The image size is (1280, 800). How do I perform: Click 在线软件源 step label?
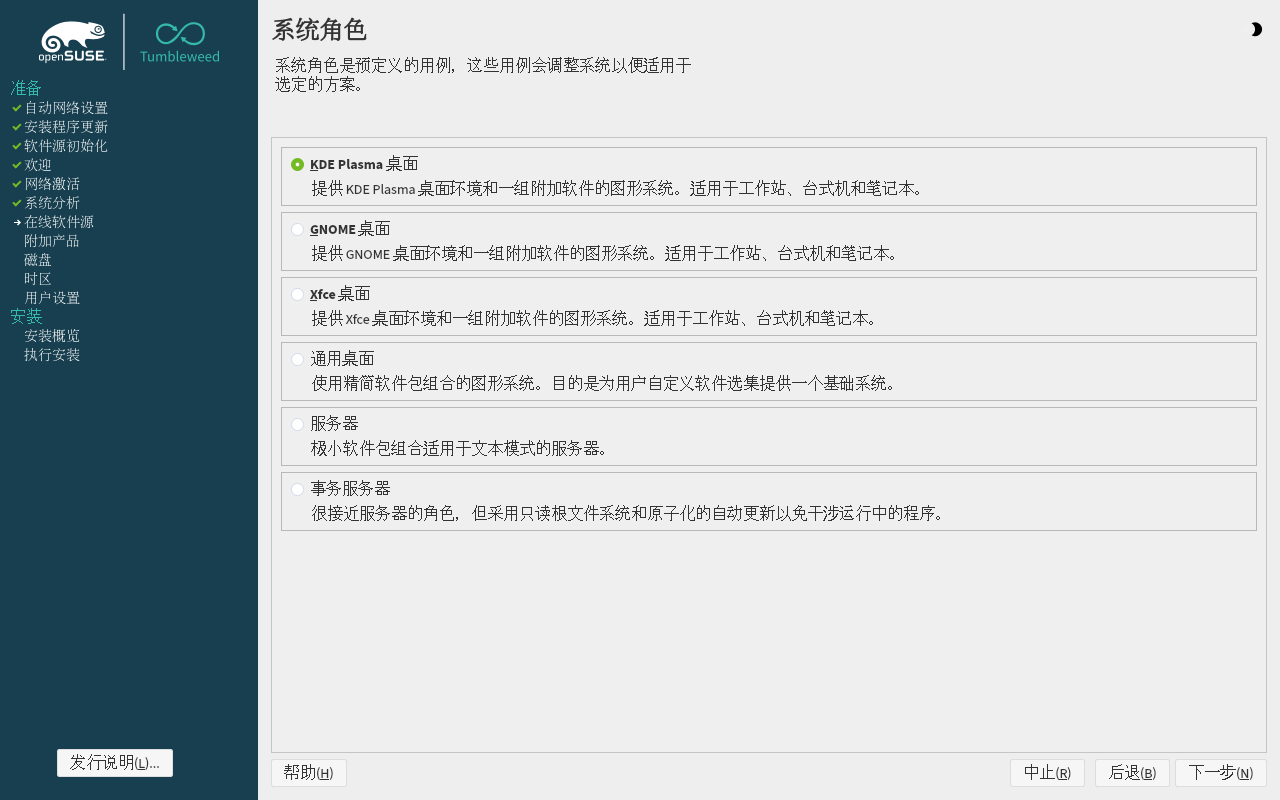pos(59,222)
